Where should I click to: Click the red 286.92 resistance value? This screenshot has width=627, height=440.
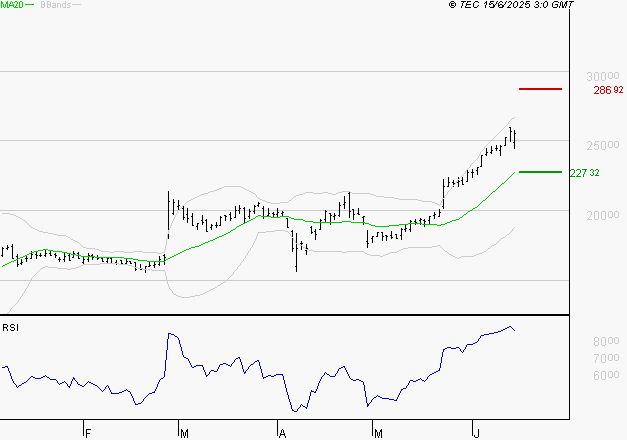tap(608, 90)
